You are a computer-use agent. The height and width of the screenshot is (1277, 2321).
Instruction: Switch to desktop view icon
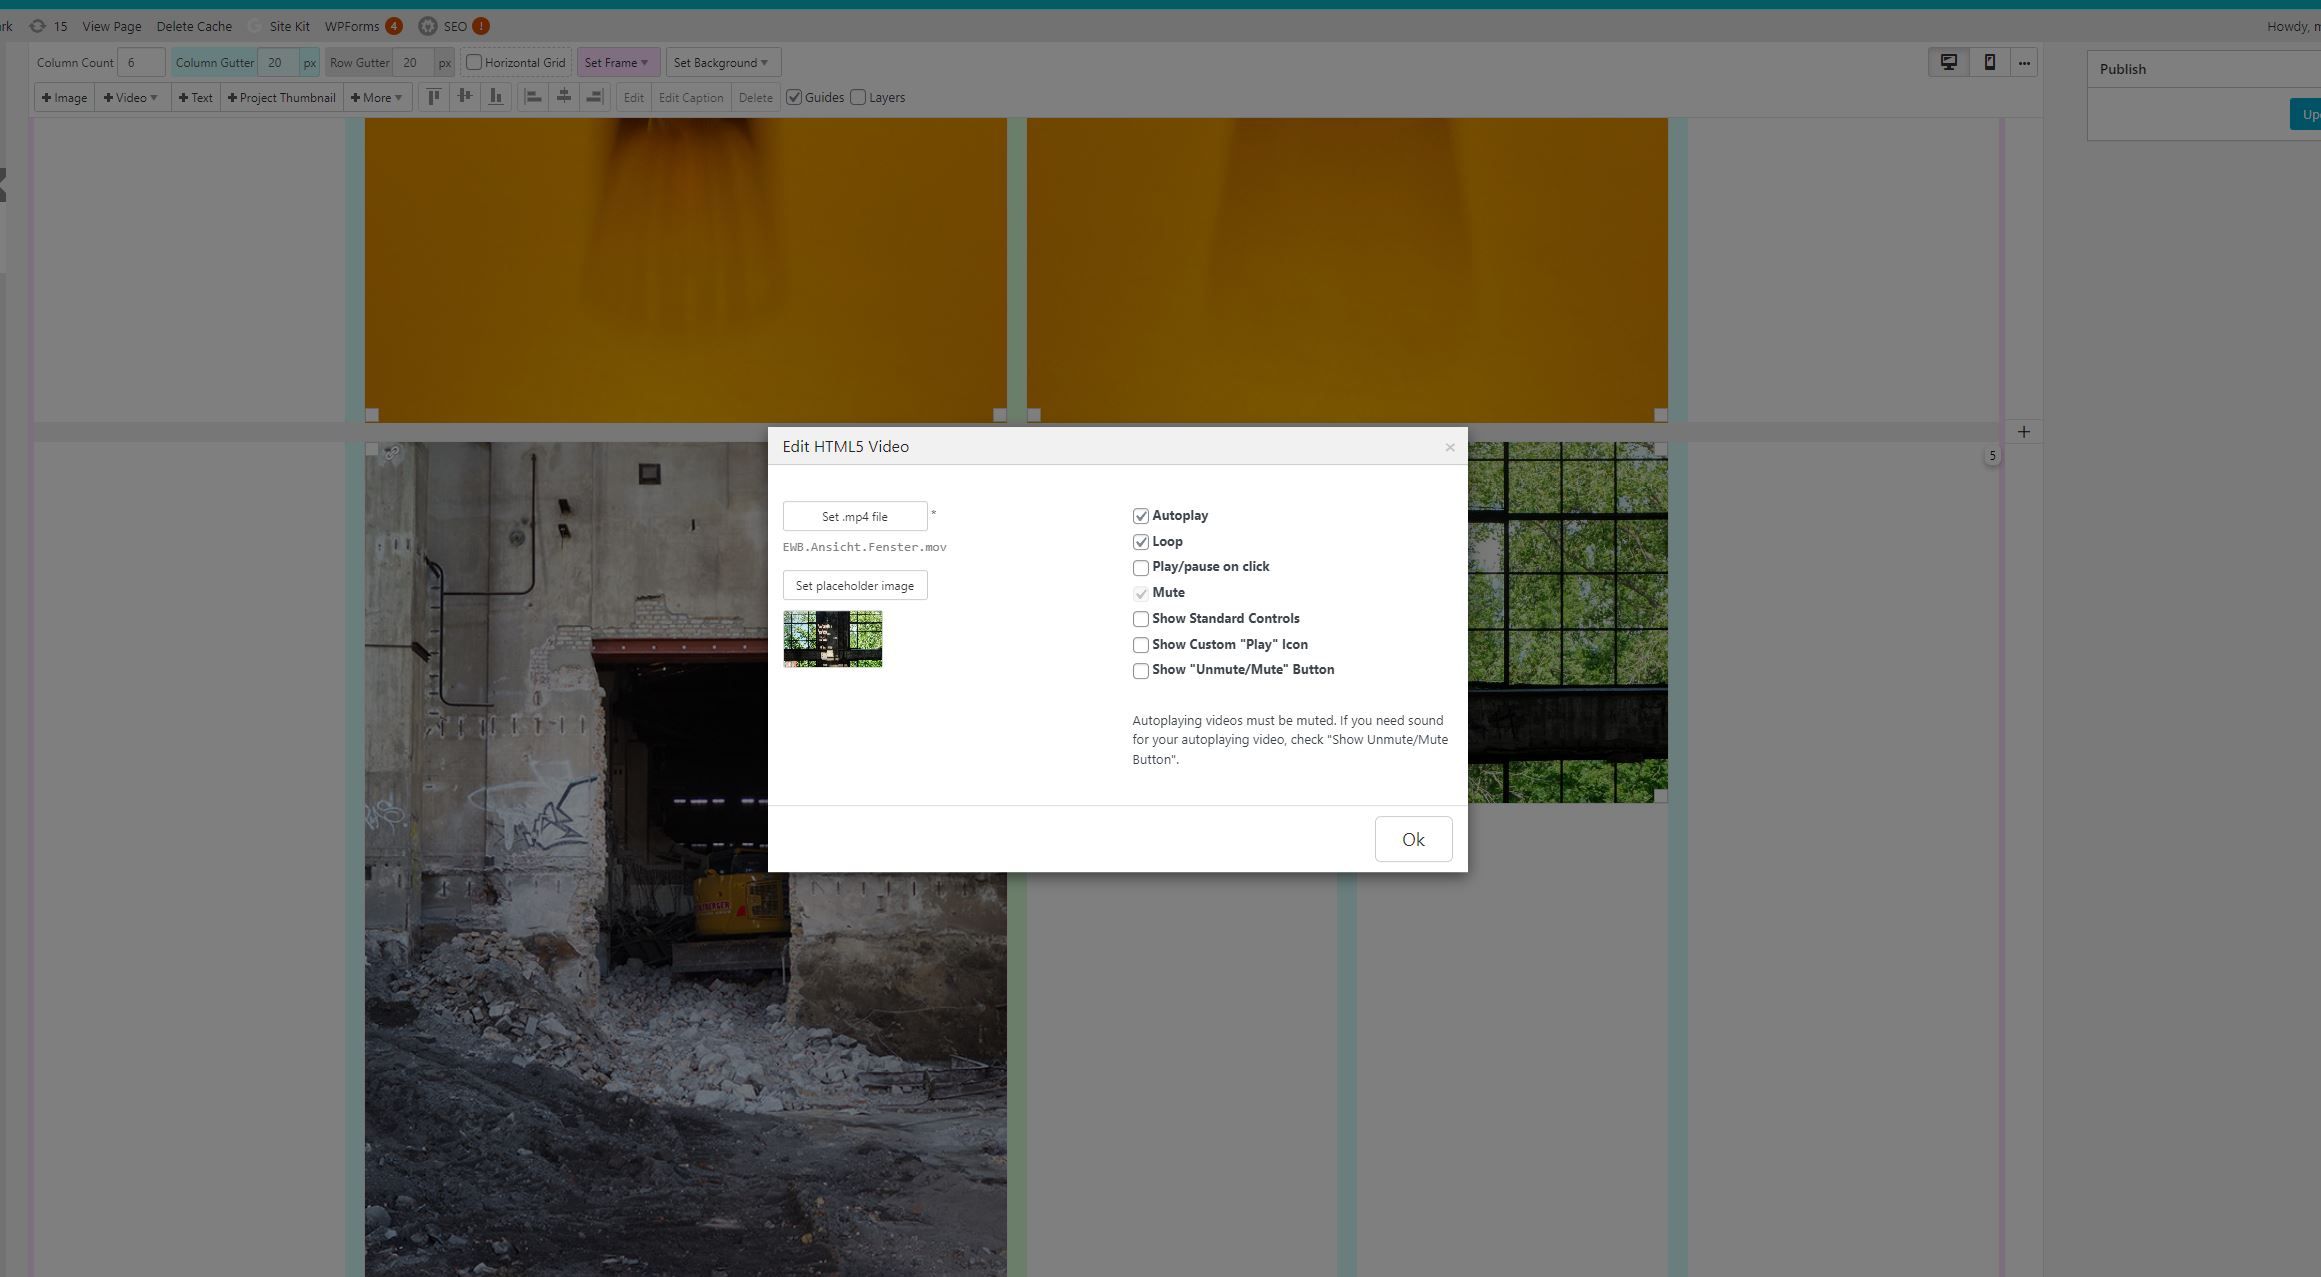[x=1948, y=62]
